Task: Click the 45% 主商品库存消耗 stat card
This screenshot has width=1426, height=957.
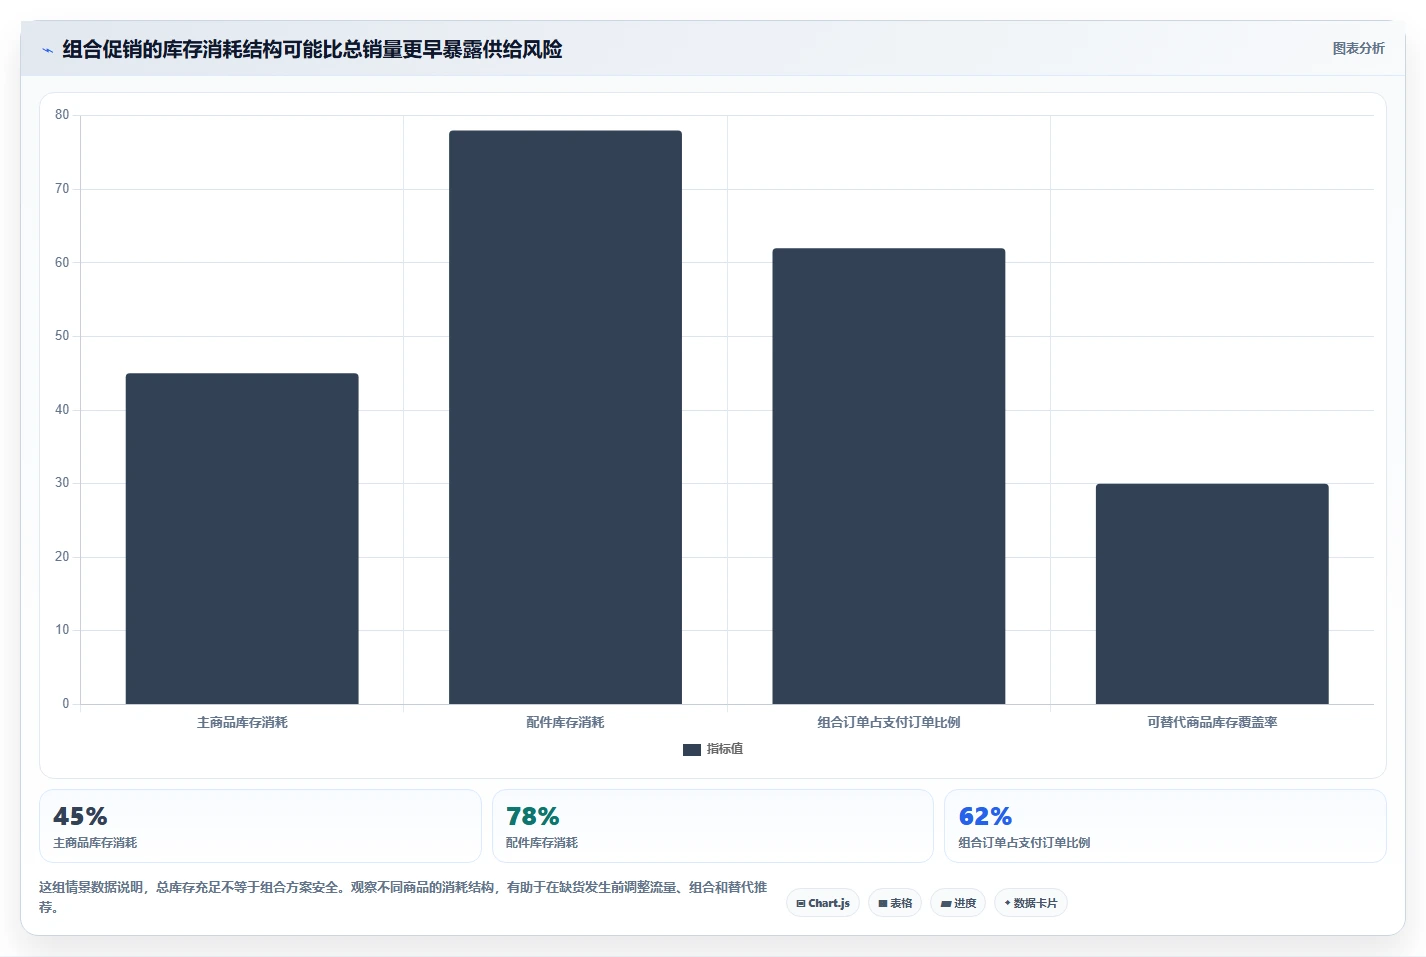Action: pos(260,826)
